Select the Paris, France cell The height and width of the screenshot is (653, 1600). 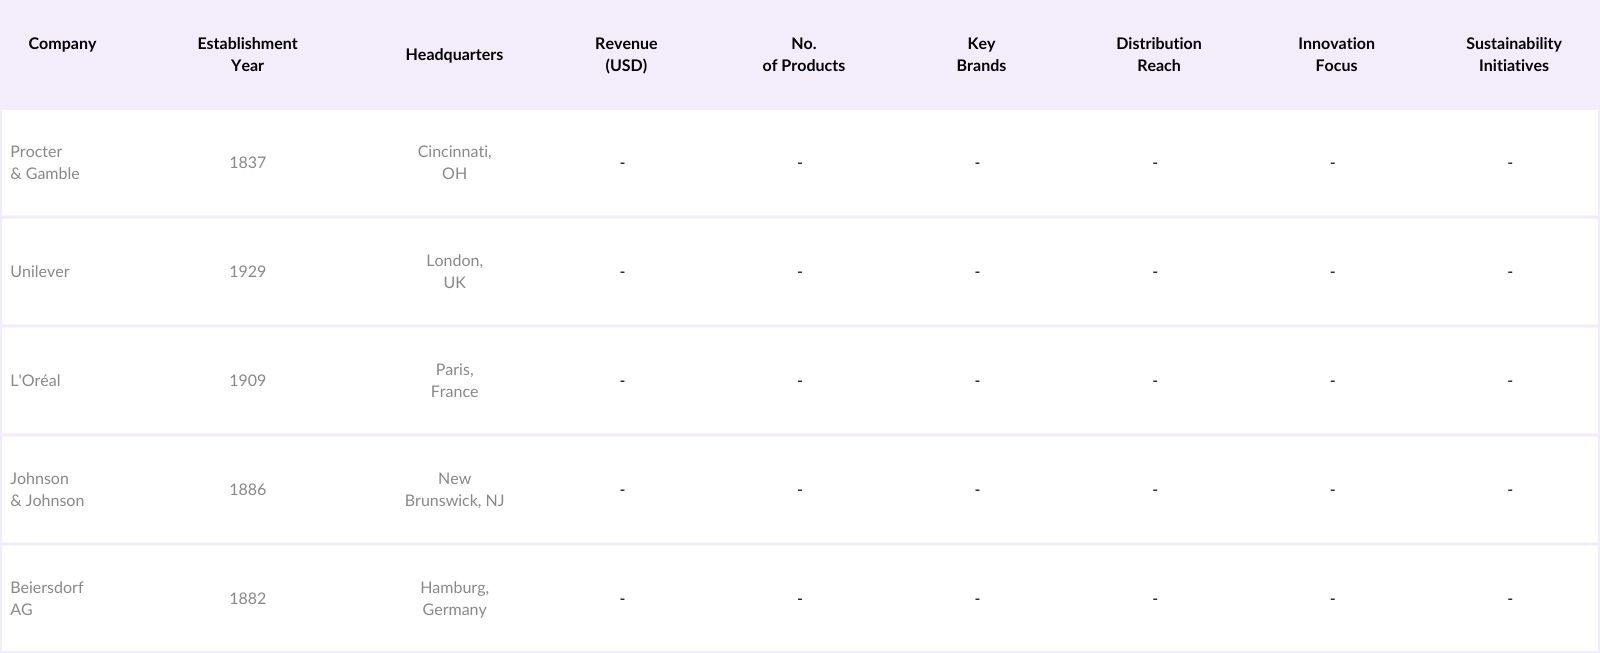pos(454,380)
